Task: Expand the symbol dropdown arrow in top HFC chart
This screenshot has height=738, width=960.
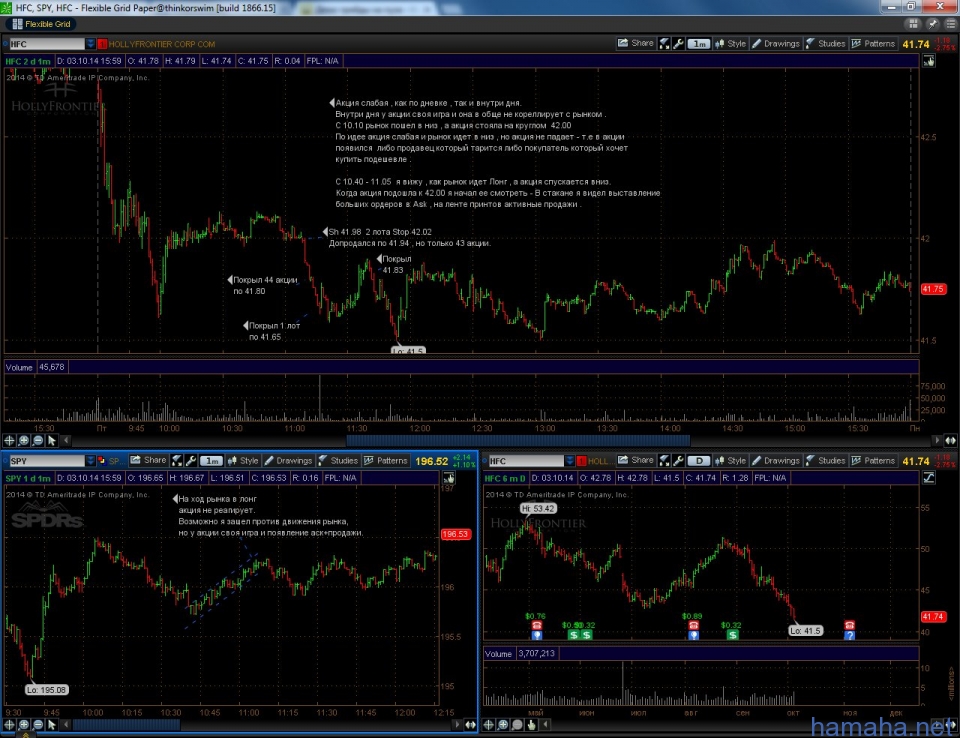Action: [90, 44]
